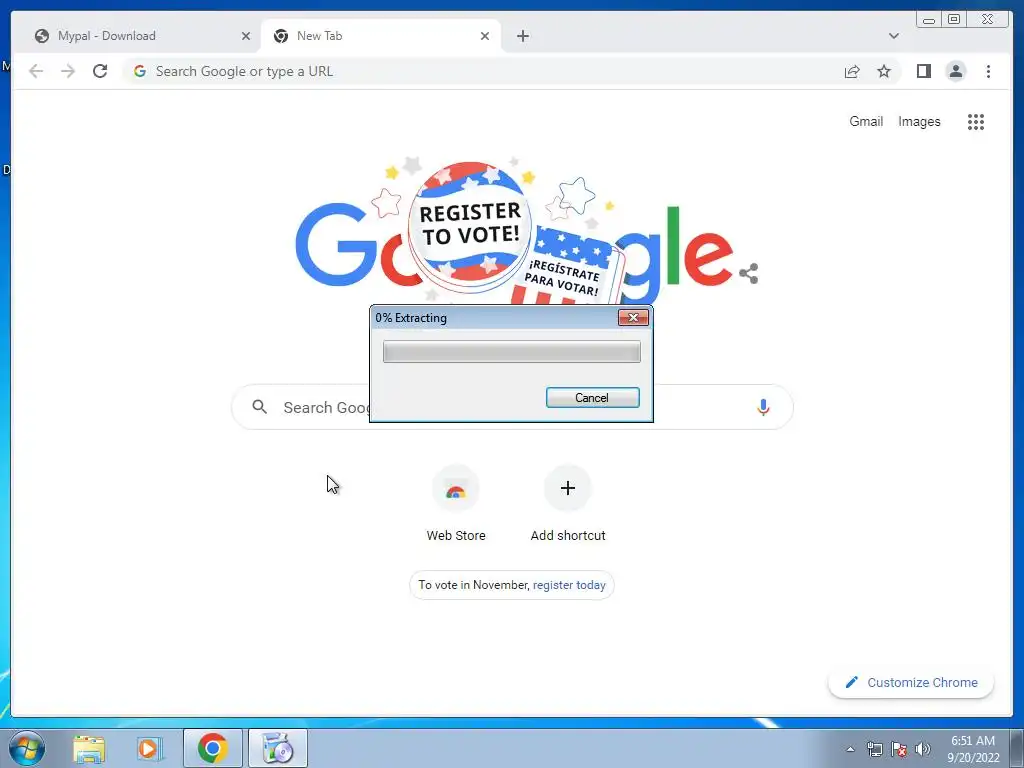Share the Google doodle
This screenshot has height=768, width=1024.
click(x=748, y=274)
